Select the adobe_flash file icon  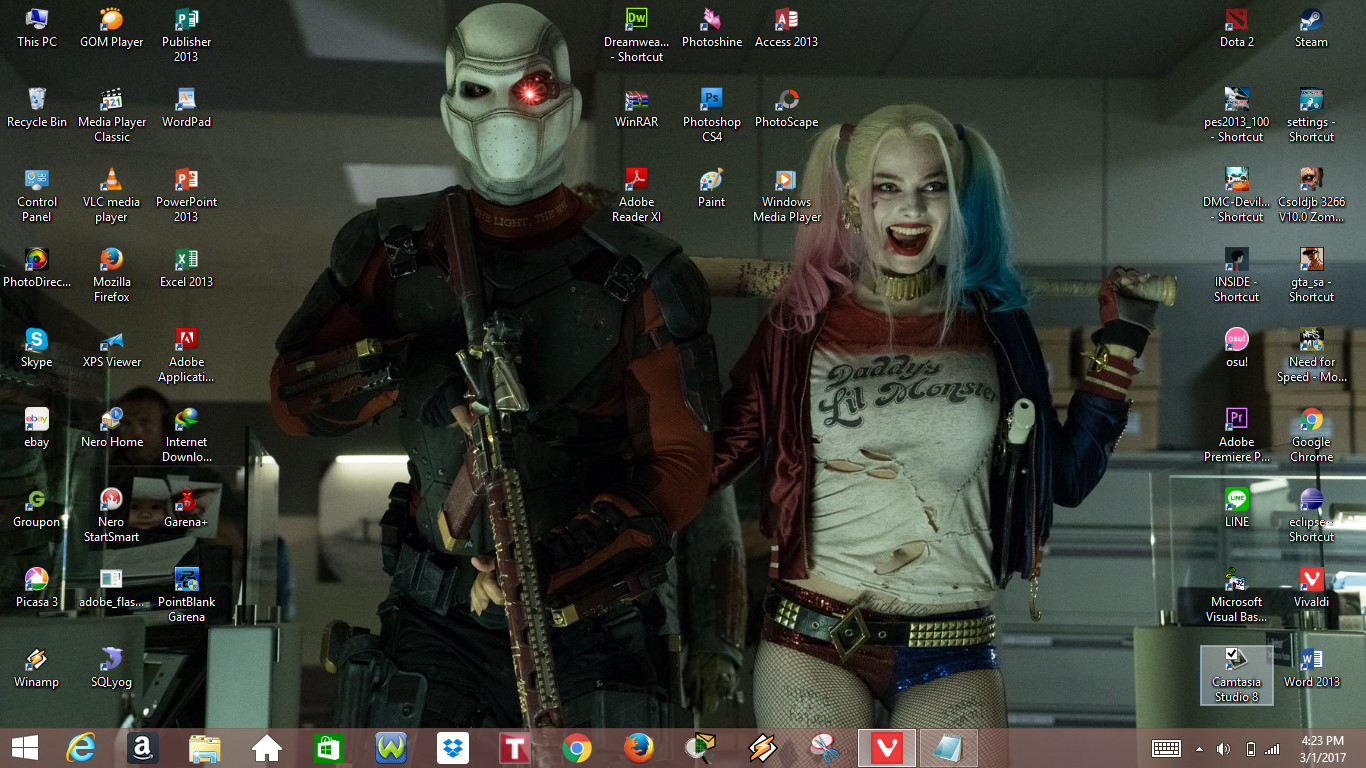112,588
